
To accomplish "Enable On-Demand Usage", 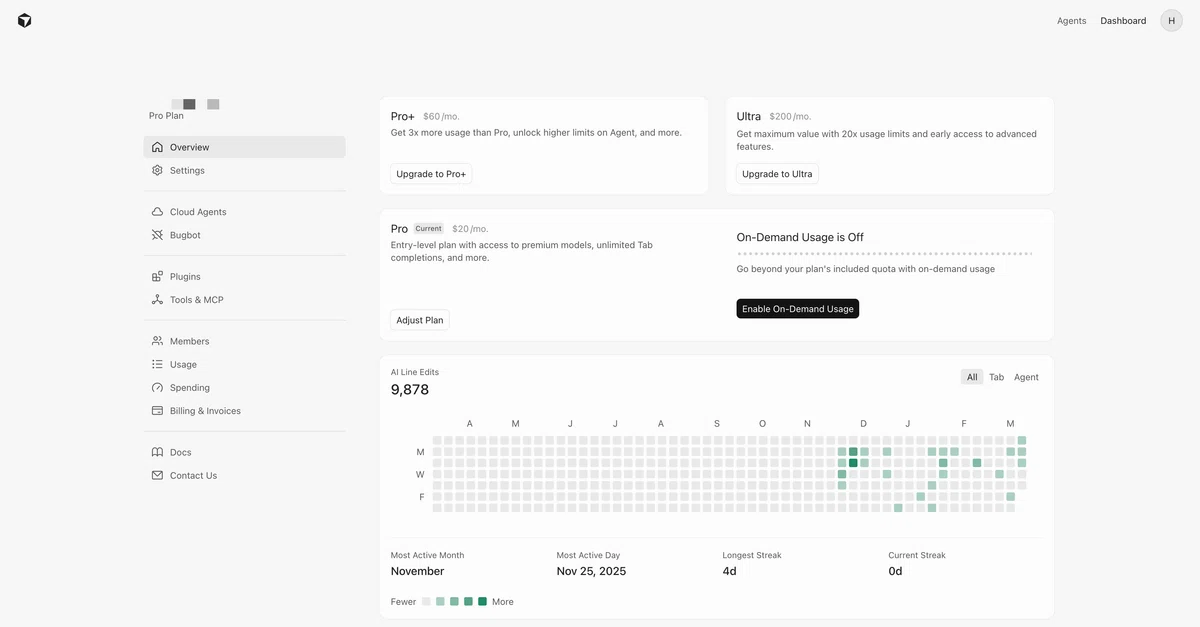I will pos(798,309).
